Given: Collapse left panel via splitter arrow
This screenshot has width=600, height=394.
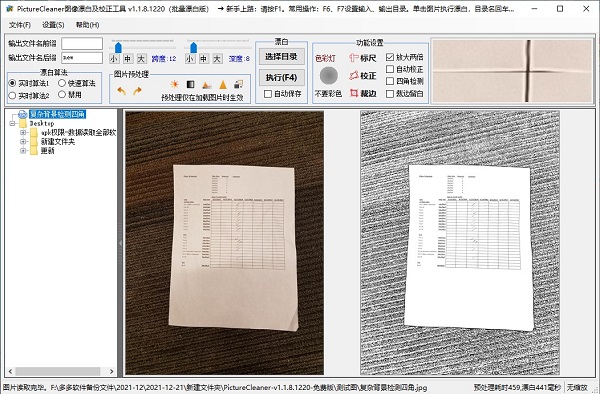Looking at the screenshot, I should (120, 243).
